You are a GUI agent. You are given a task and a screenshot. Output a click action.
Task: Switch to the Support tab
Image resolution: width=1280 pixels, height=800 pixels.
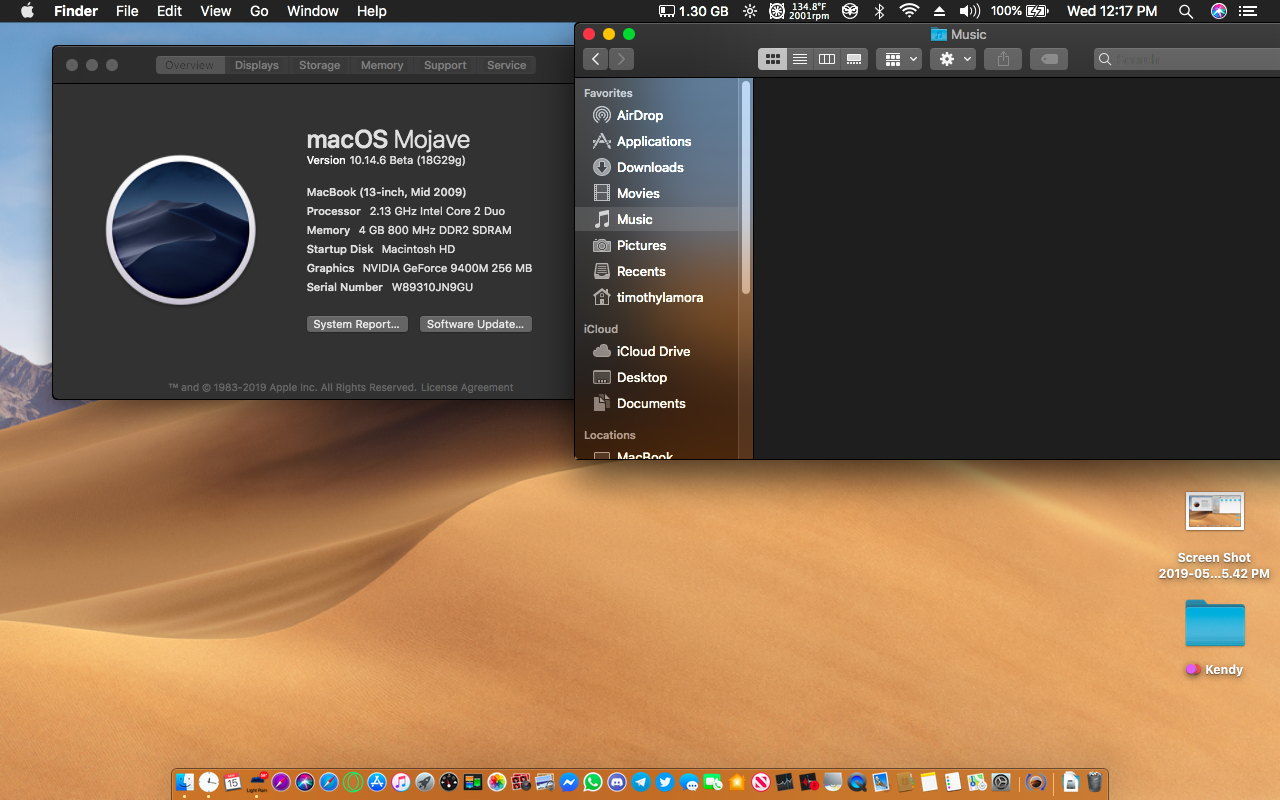(x=445, y=65)
